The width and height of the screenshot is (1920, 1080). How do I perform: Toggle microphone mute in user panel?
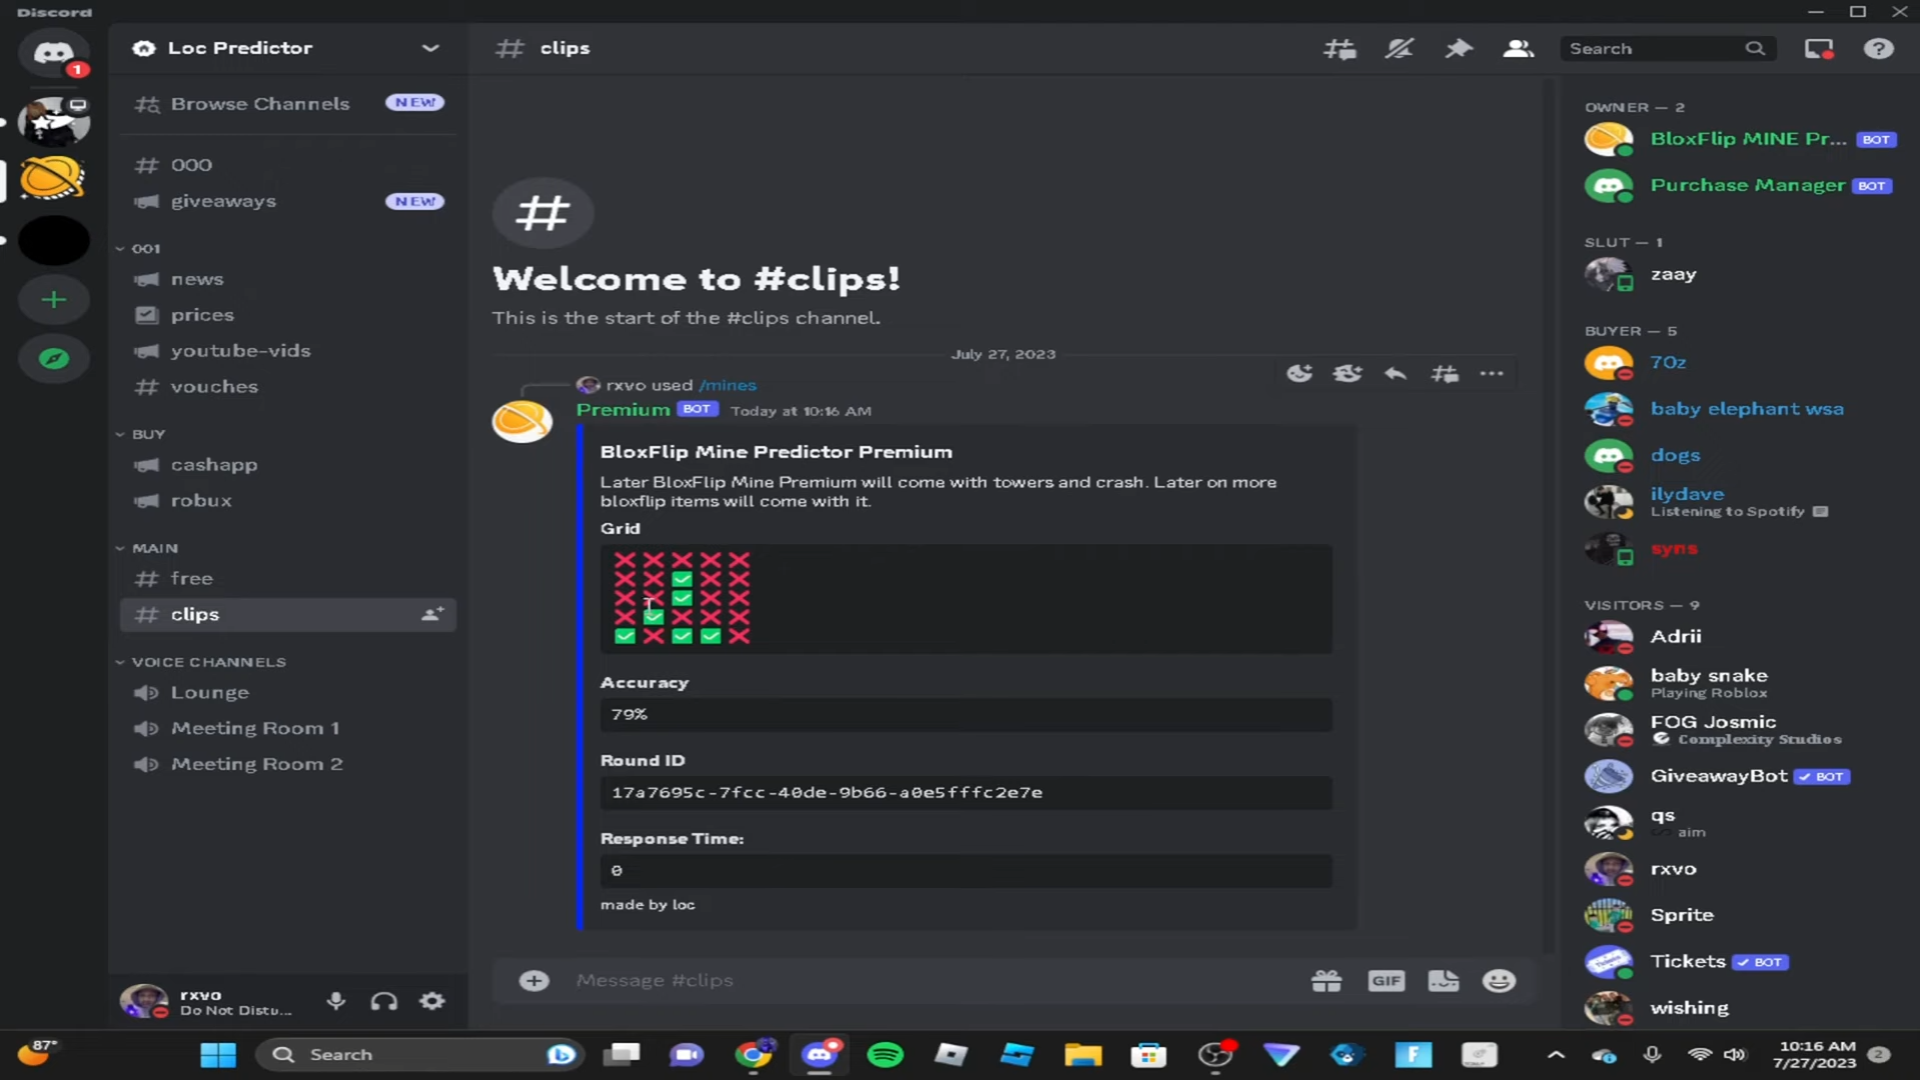(x=336, y=1001)
